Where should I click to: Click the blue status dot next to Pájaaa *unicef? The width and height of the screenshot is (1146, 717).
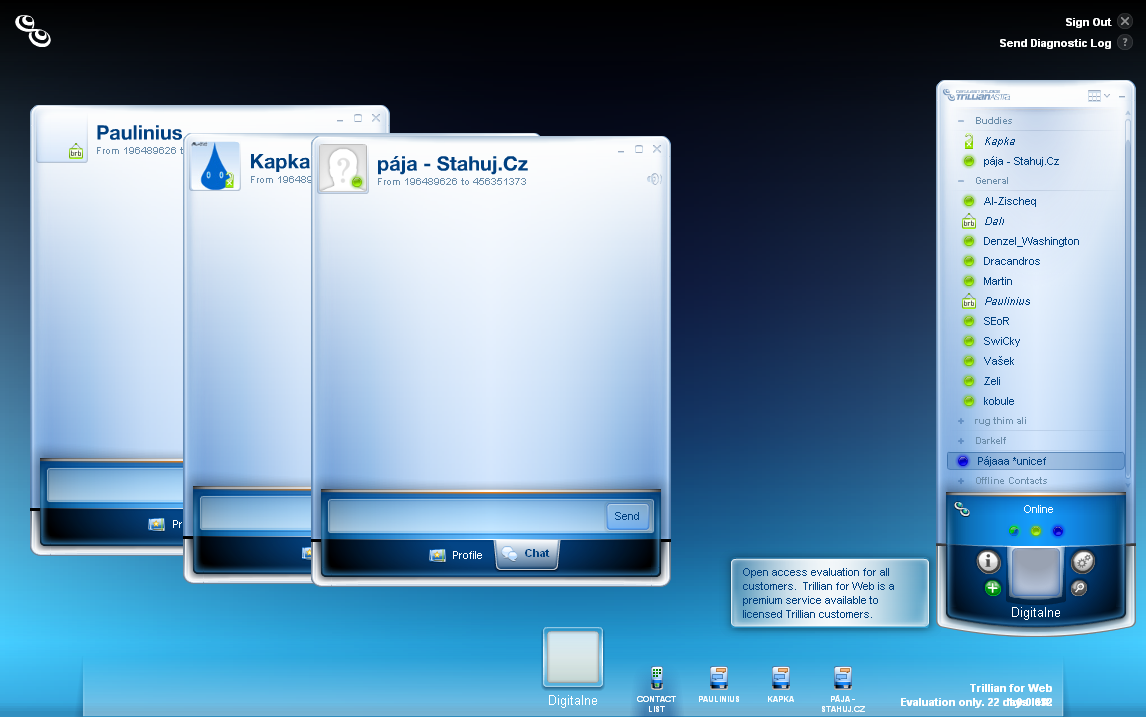point(963,460)
